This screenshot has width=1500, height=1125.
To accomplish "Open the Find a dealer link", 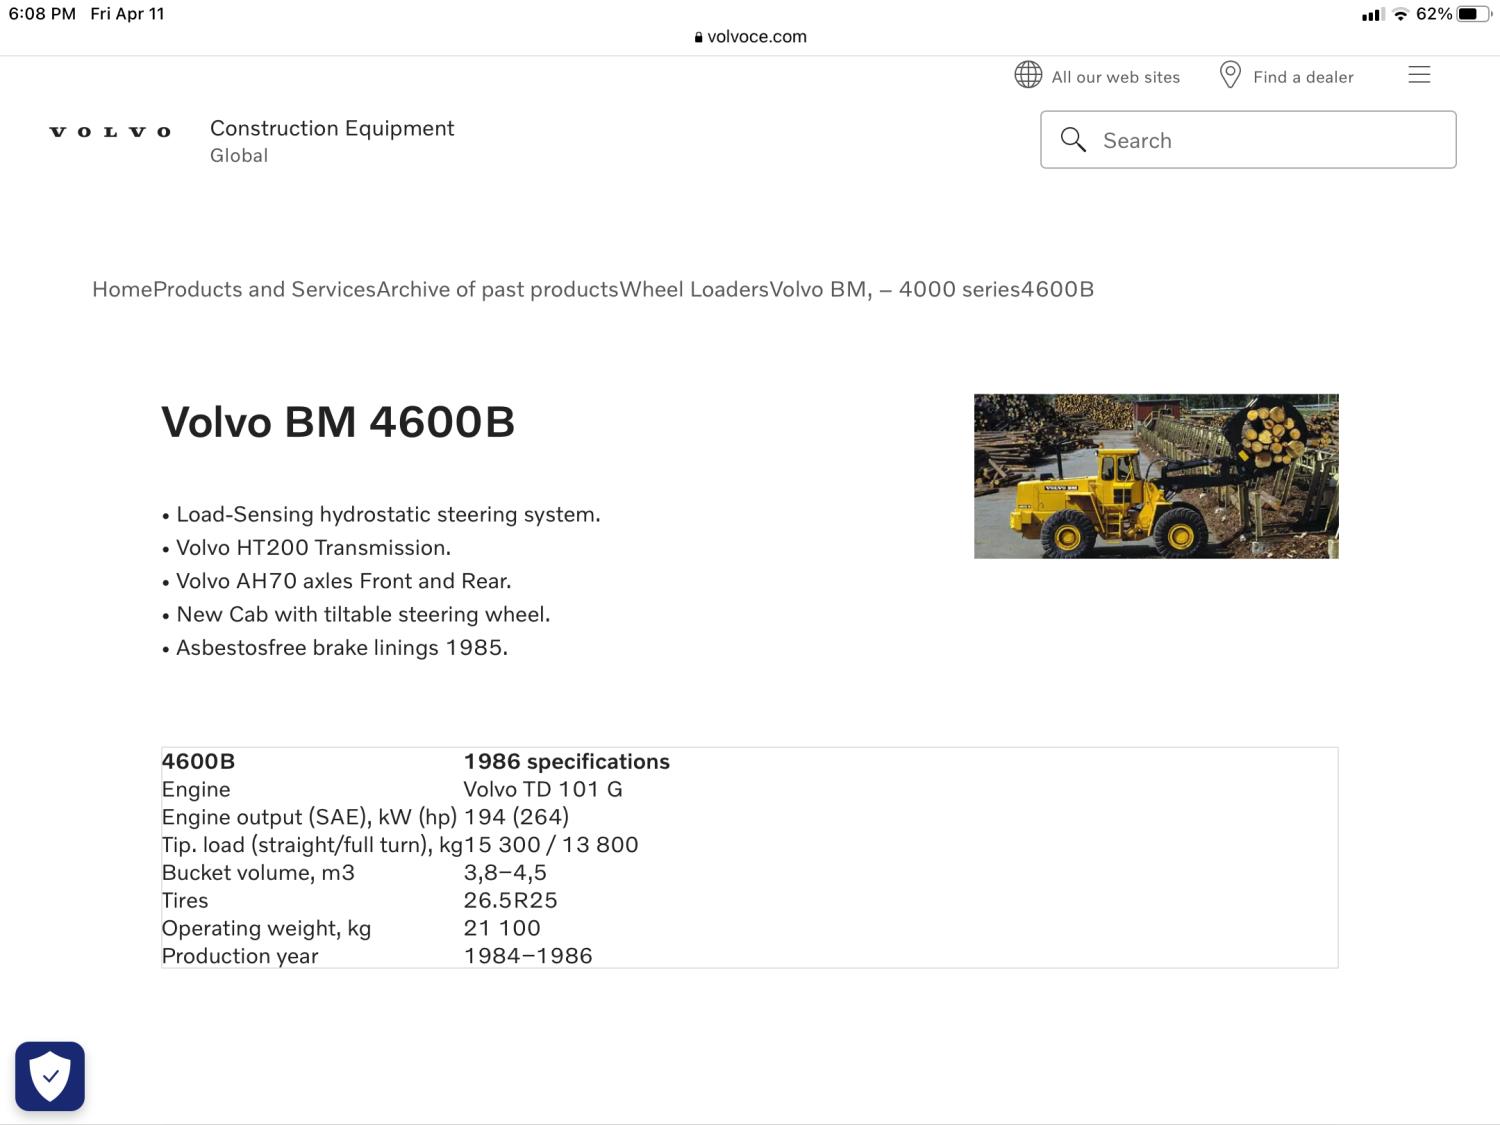I will pyautogui.click(x=1303, y=77).
